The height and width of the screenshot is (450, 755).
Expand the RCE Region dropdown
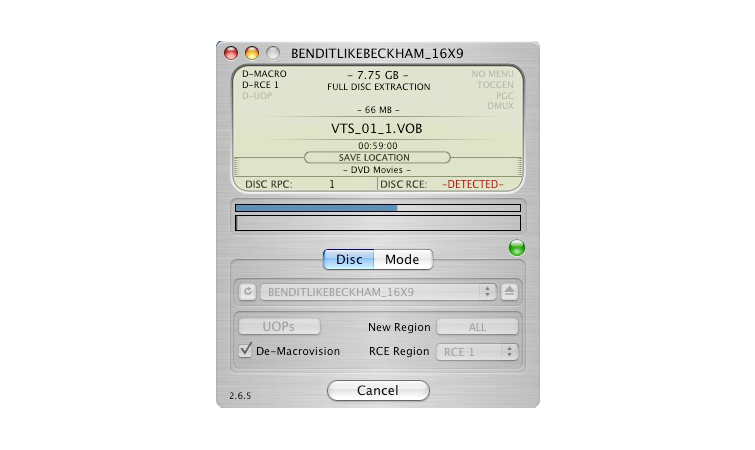tap(478, 352)
